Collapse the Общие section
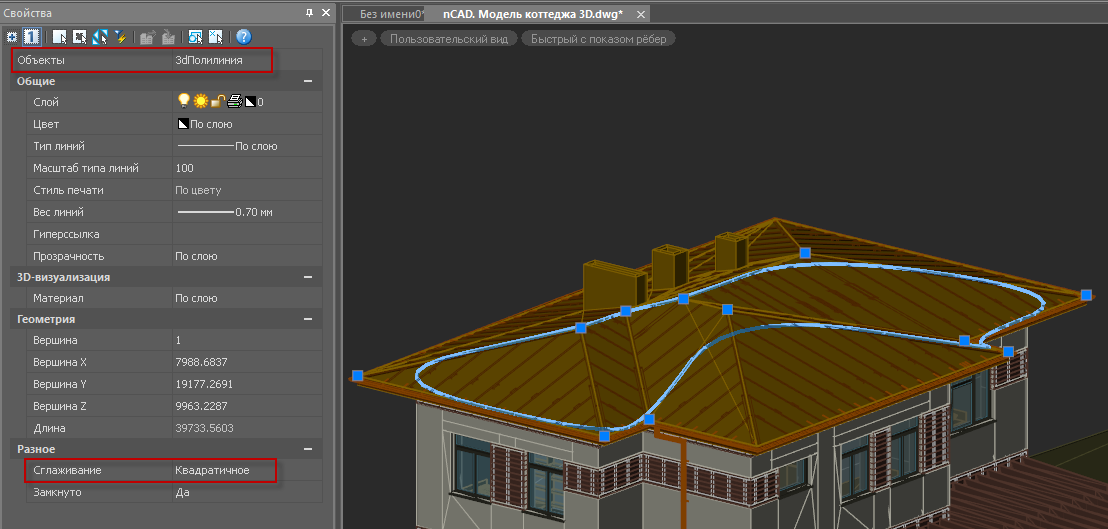This screenshot has width=1108, height=529. pos(308,81)
